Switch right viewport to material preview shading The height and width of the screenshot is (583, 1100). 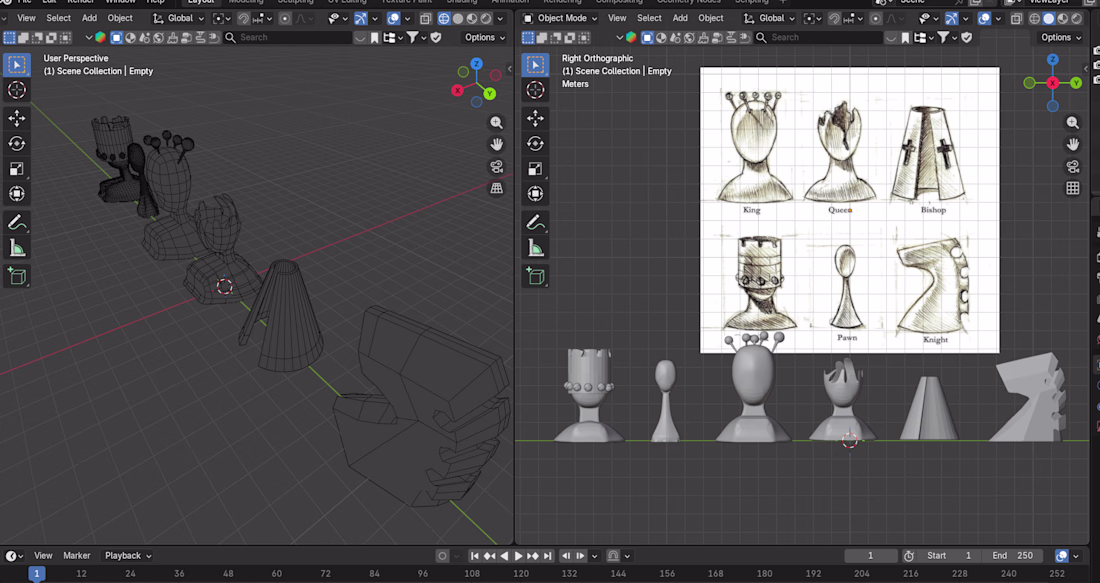[x=1062, y=18]
